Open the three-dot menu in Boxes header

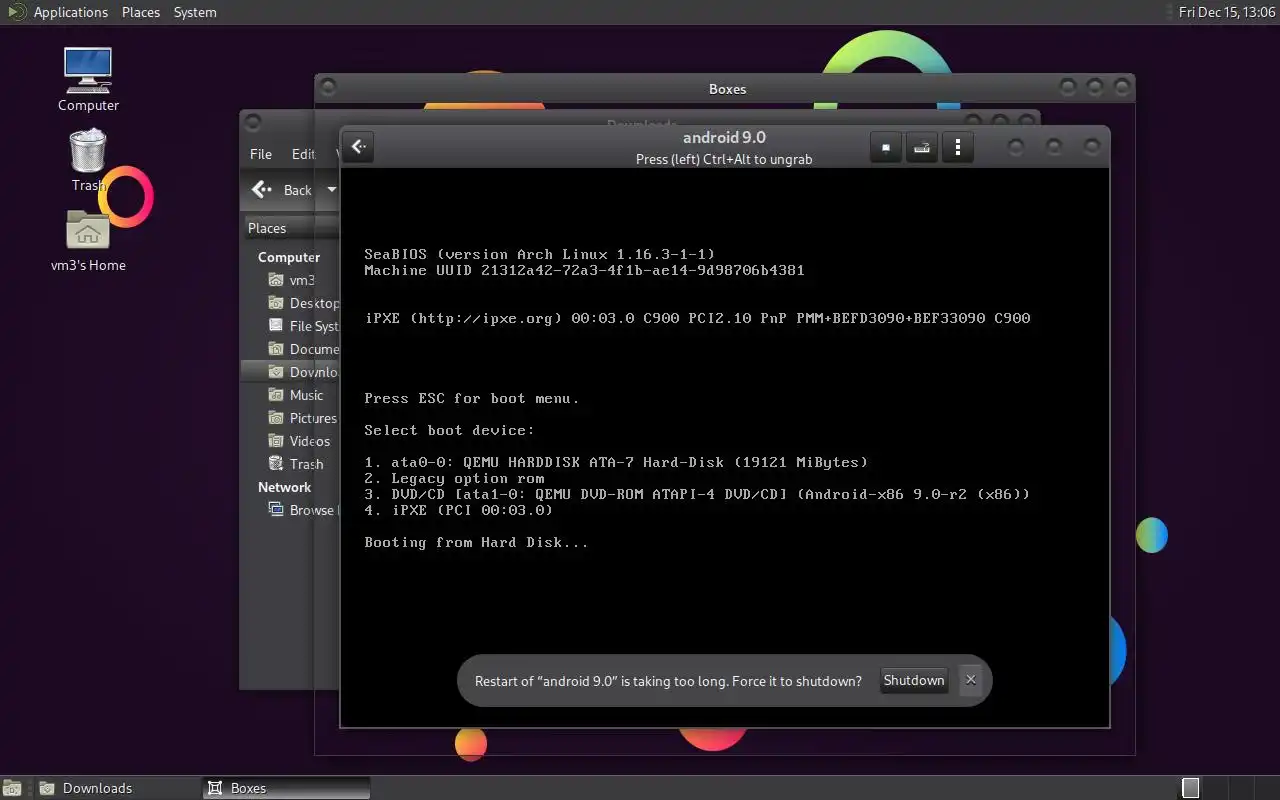pyautogui.click(x=958, y=148)
